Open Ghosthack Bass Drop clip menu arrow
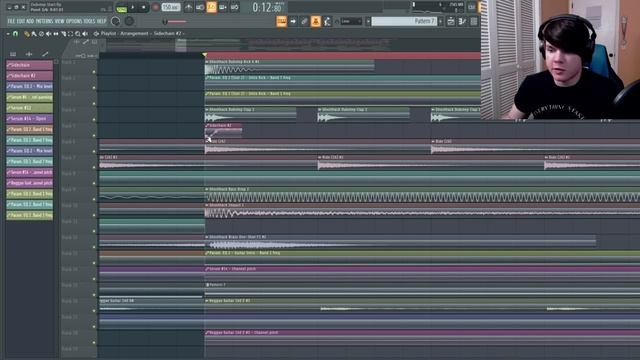 pos(207,189)
